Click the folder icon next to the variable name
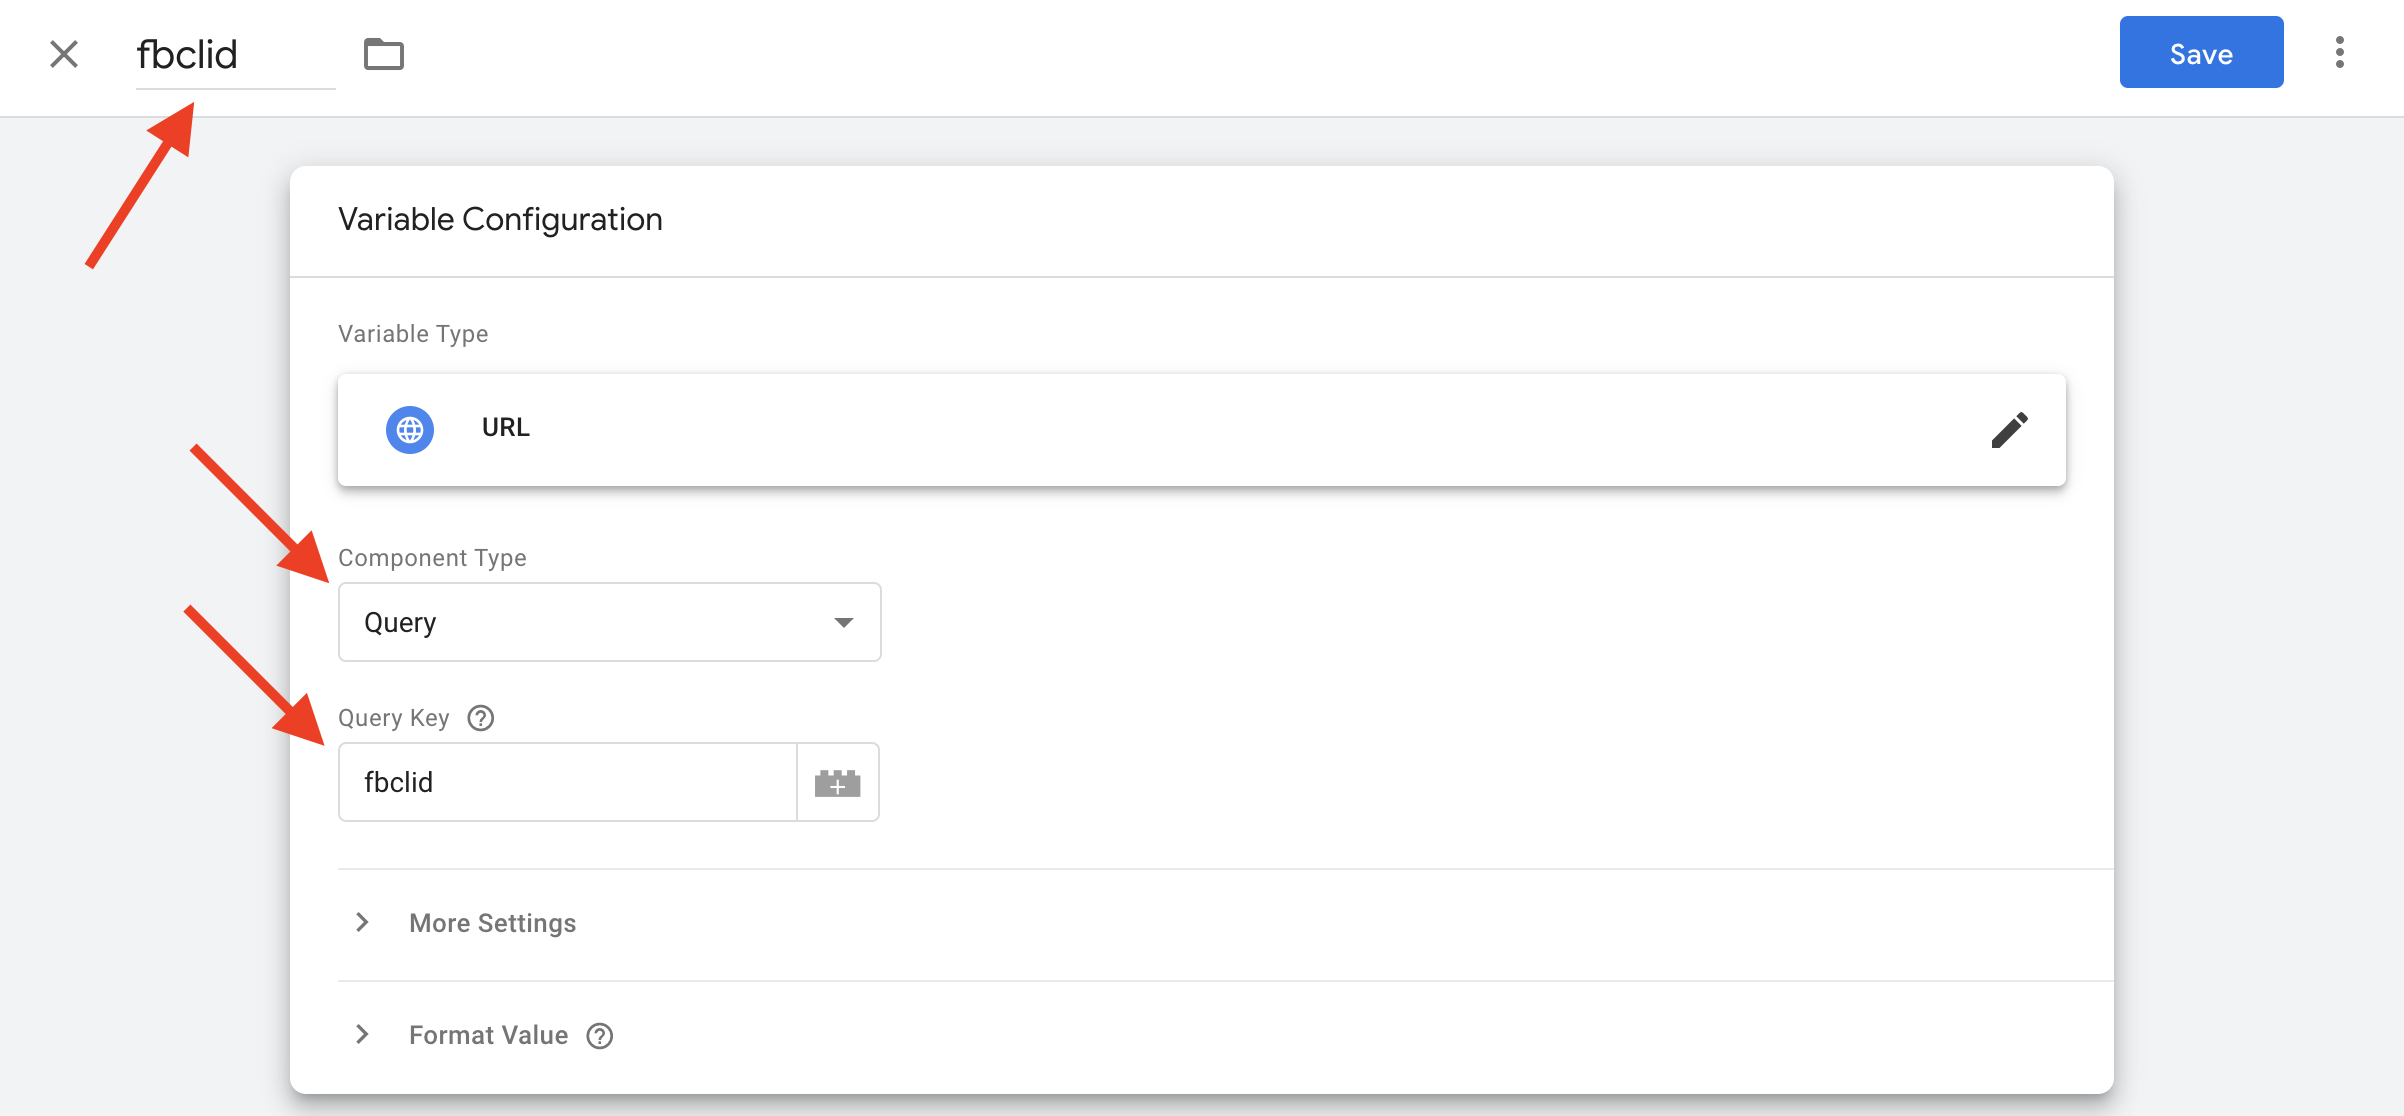The height and width of the screenshot is (1116, 2404). coord(383,54)
